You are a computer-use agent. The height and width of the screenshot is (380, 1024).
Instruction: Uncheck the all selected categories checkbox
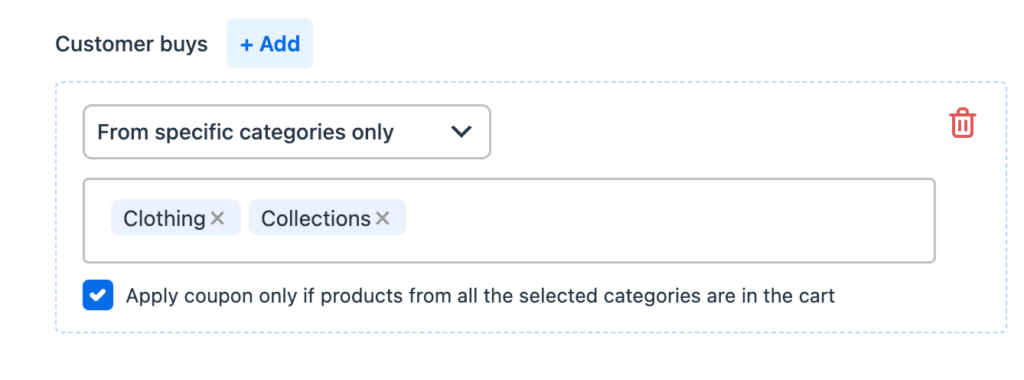click(97, 295)
